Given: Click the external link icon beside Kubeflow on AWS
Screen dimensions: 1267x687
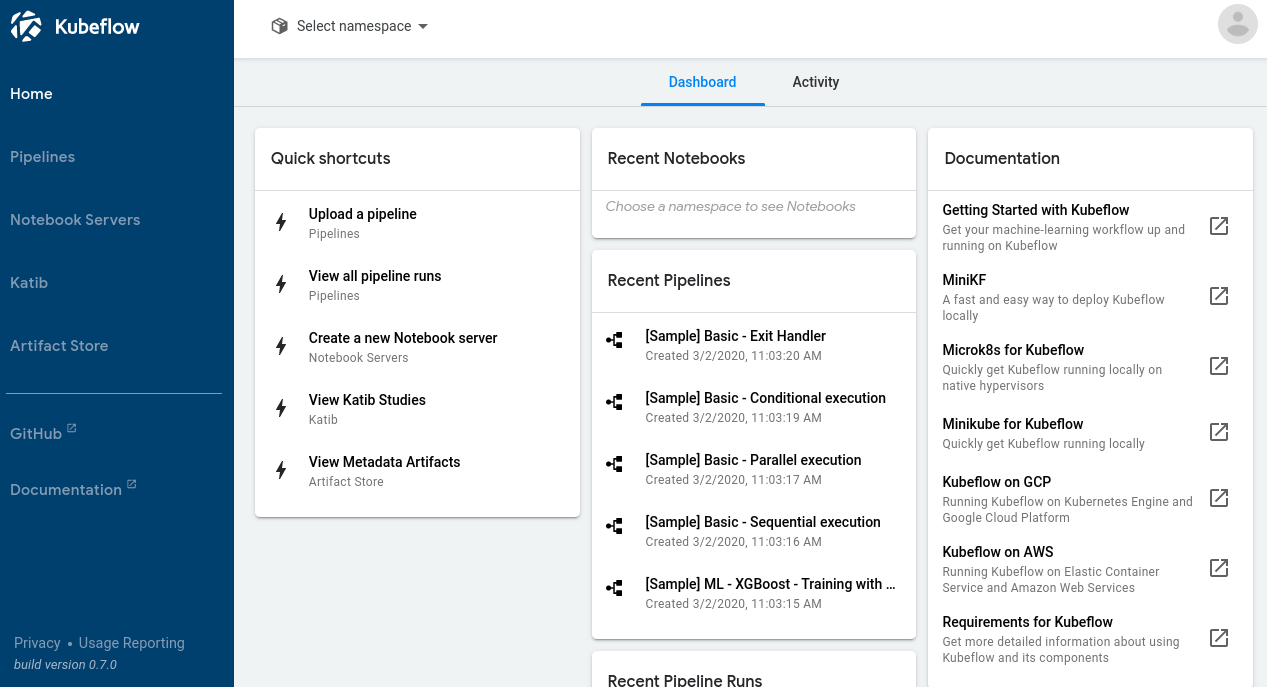Looking at the screenshot, I should 1219,568.
